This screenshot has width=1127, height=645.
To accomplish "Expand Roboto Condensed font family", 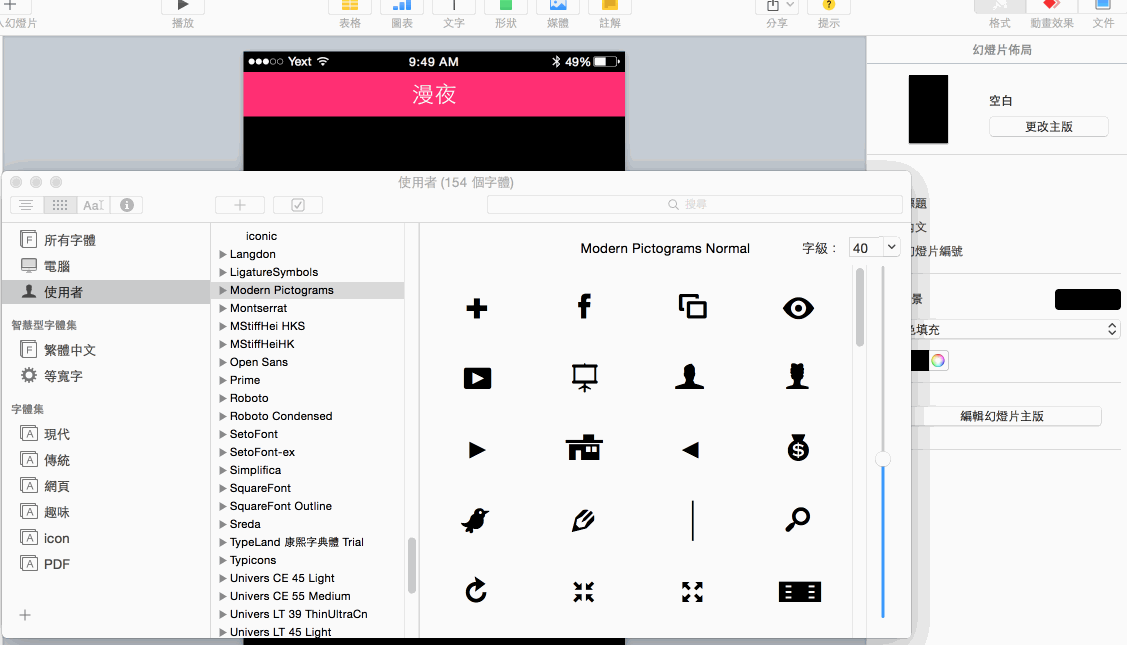I will click(x=223, y=416).
